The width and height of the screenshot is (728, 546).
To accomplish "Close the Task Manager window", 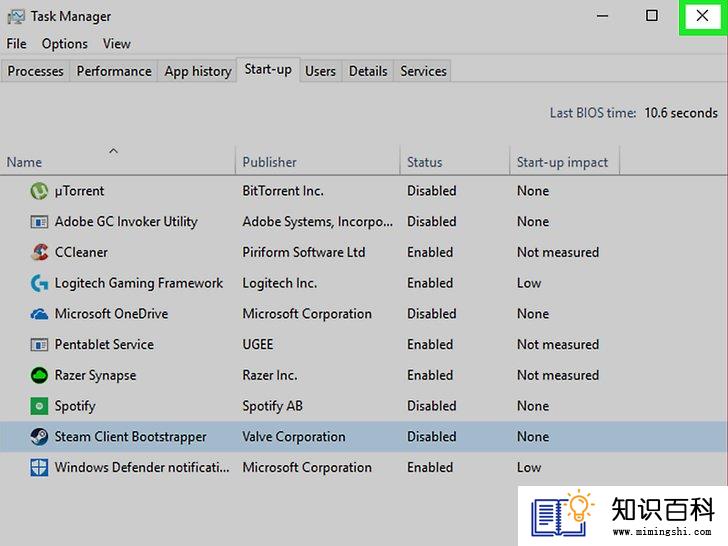I will click(x=702, y=16).
